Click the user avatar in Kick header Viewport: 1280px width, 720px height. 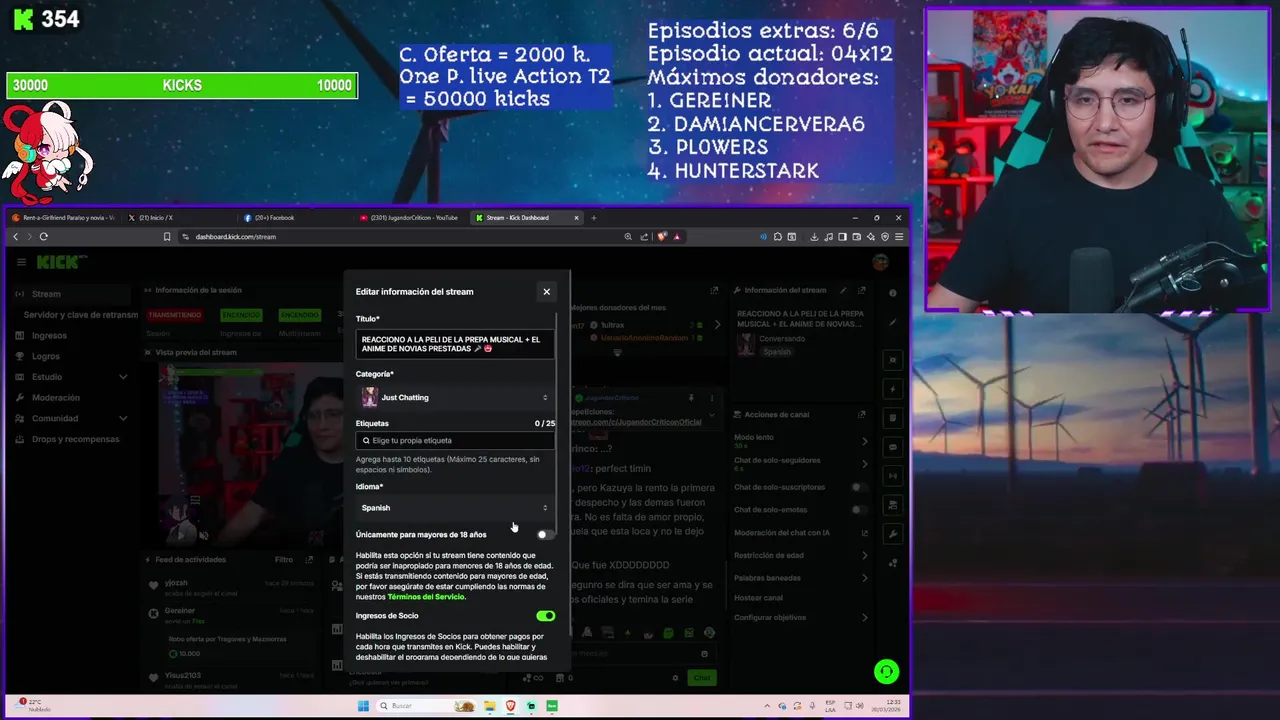[880, 262]
